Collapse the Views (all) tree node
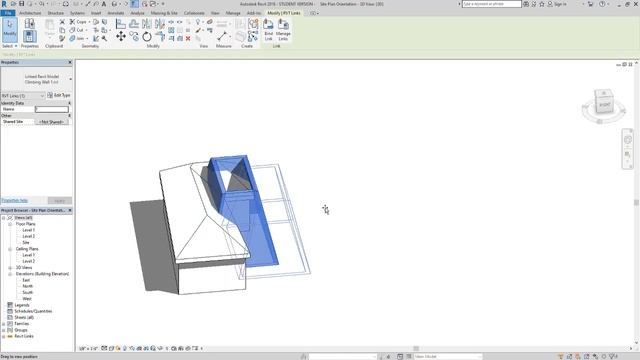 [x=4, y=218]
